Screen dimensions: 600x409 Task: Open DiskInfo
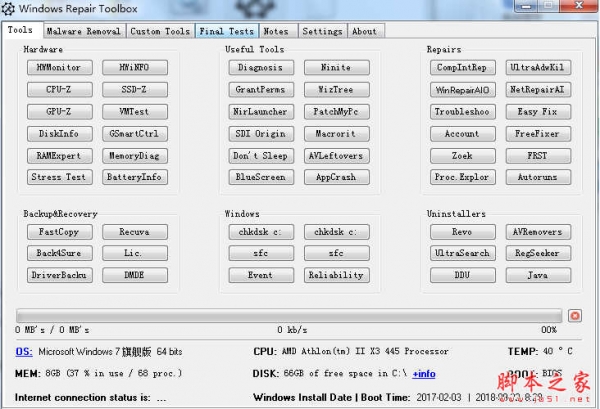(60, 134)
